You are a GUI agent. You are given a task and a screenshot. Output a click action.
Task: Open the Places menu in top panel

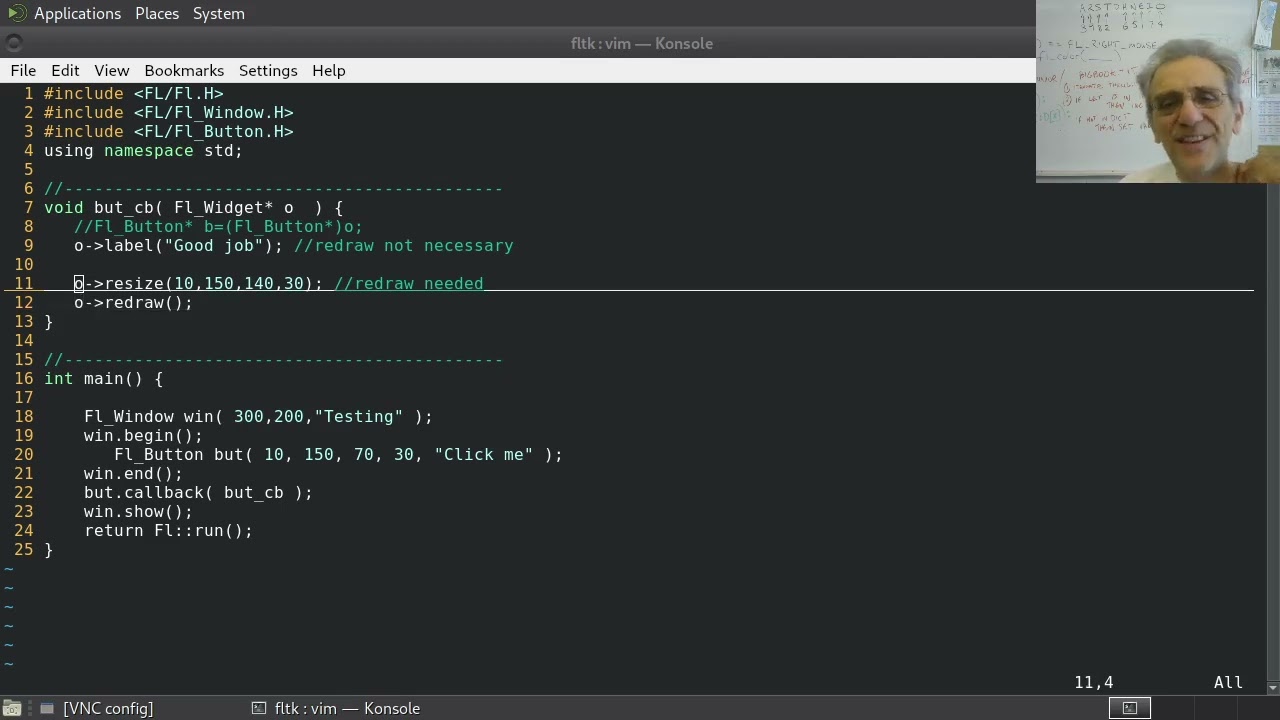coord(157,13)
